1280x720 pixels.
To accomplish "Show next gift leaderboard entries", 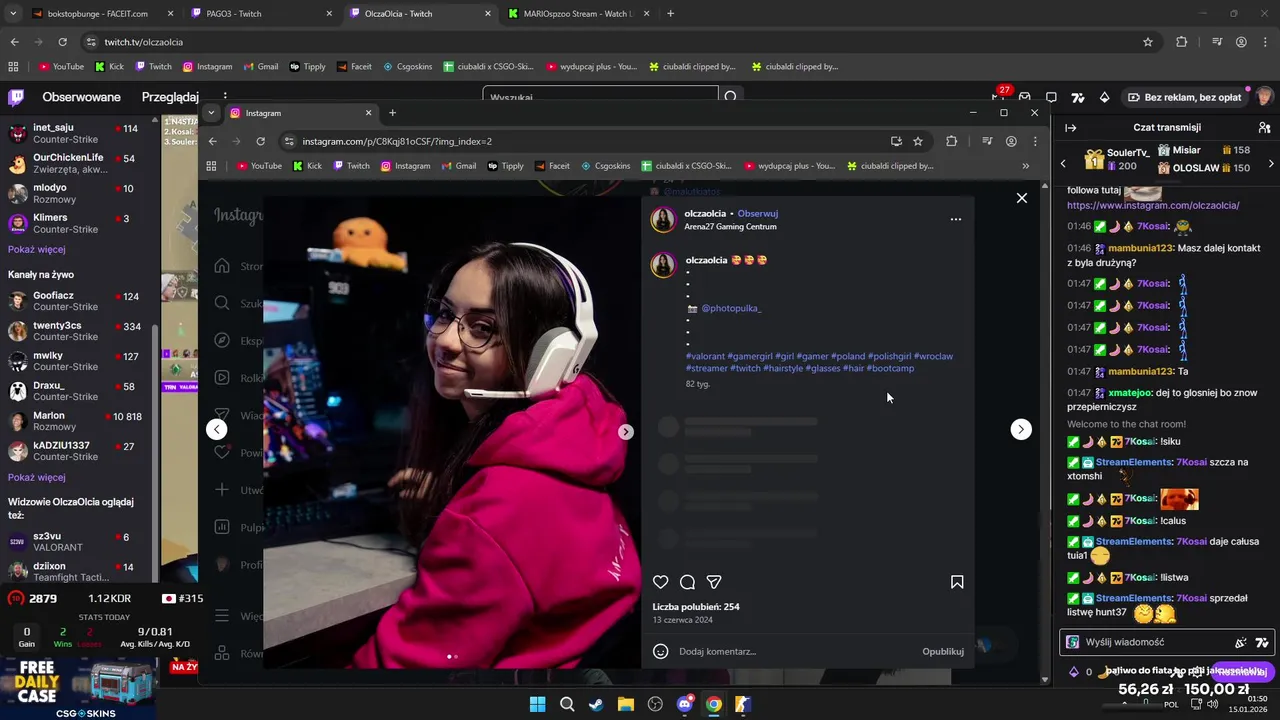I will (x=1271, y=163).
